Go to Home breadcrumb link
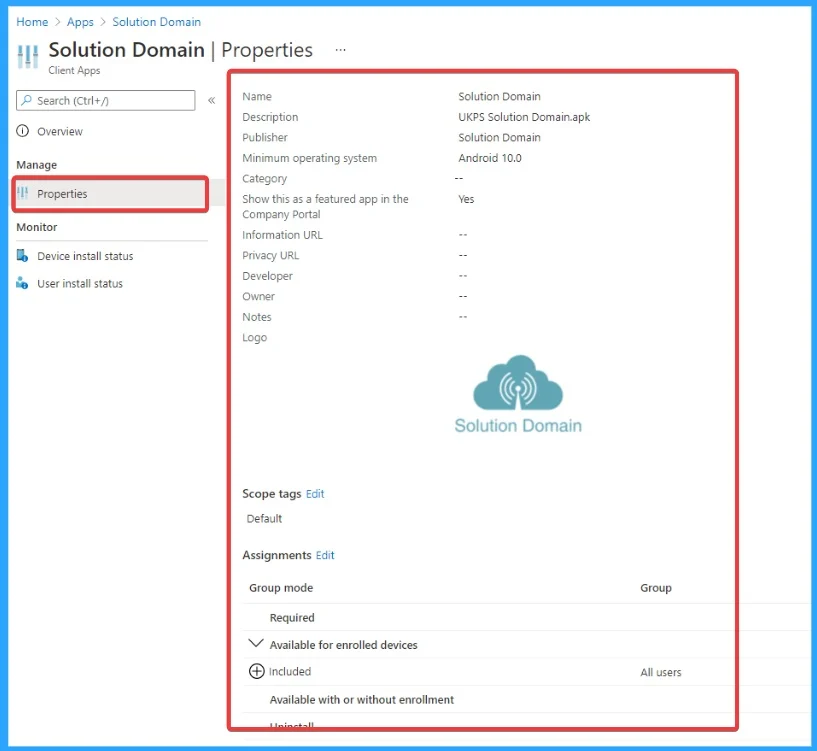The height and width of the screenshot is (751, 817). 32,22
